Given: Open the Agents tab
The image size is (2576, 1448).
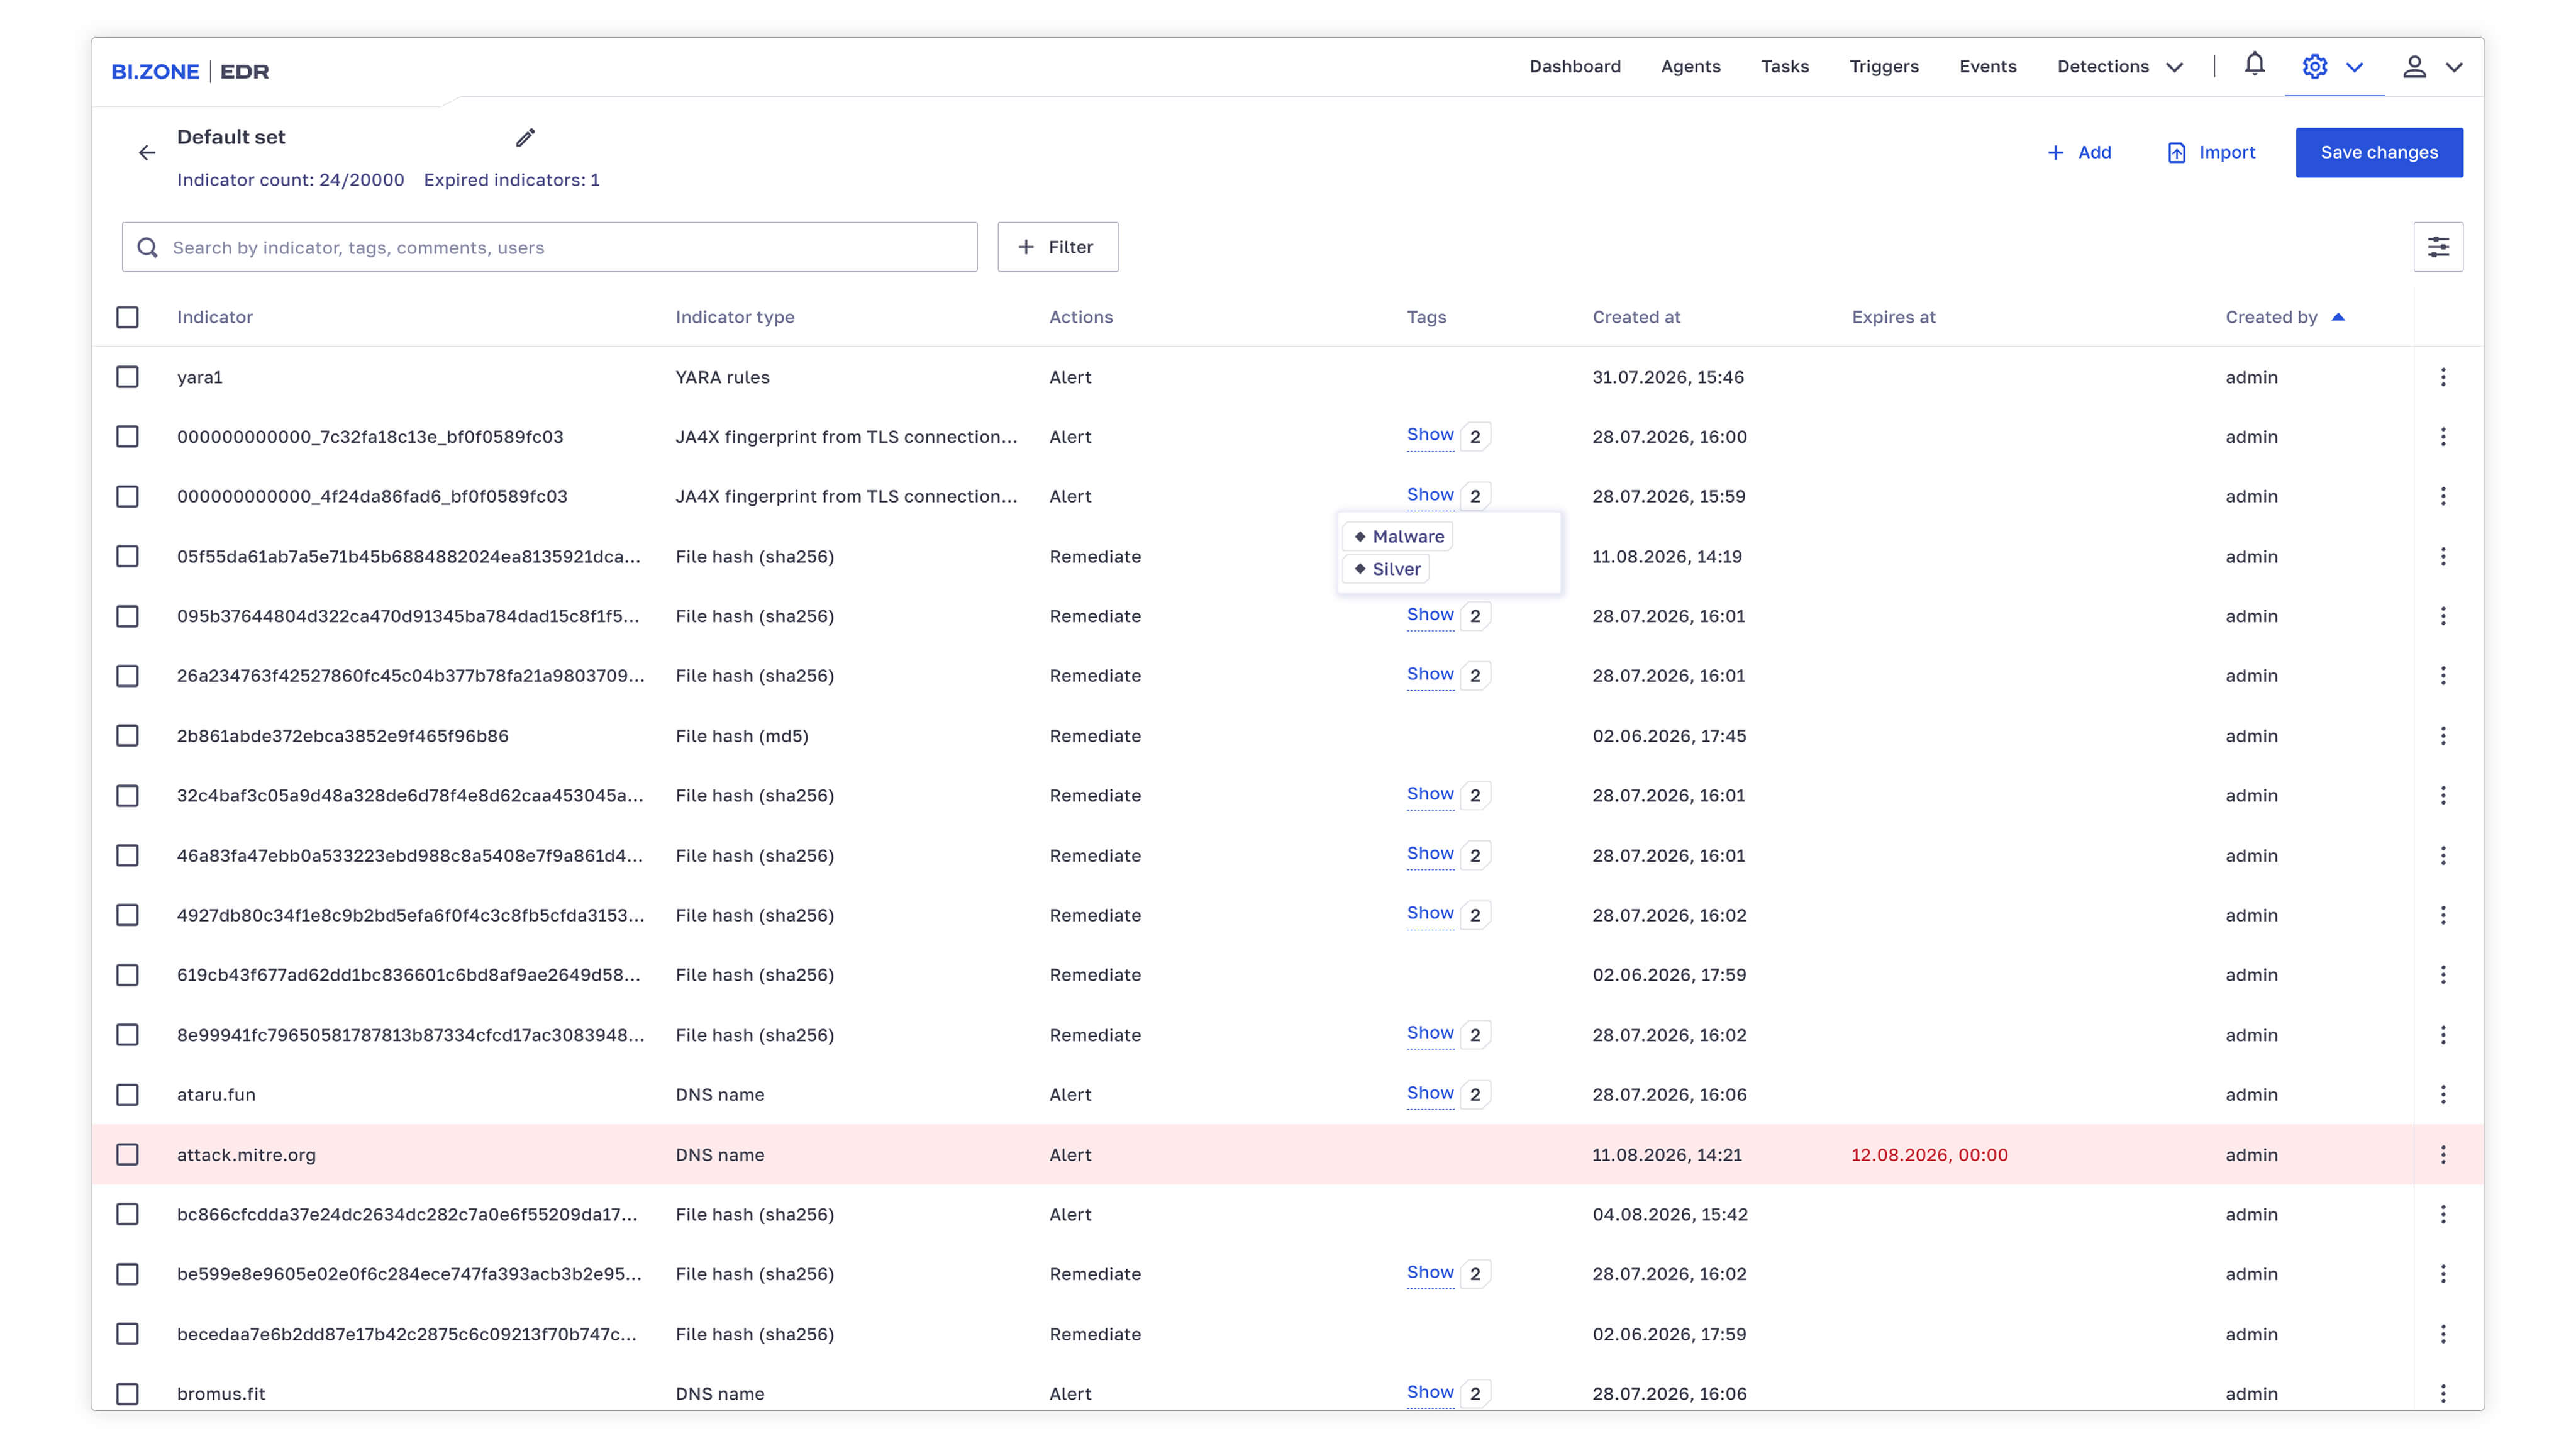Looking at the screenshot, I should pos(1690,67).
